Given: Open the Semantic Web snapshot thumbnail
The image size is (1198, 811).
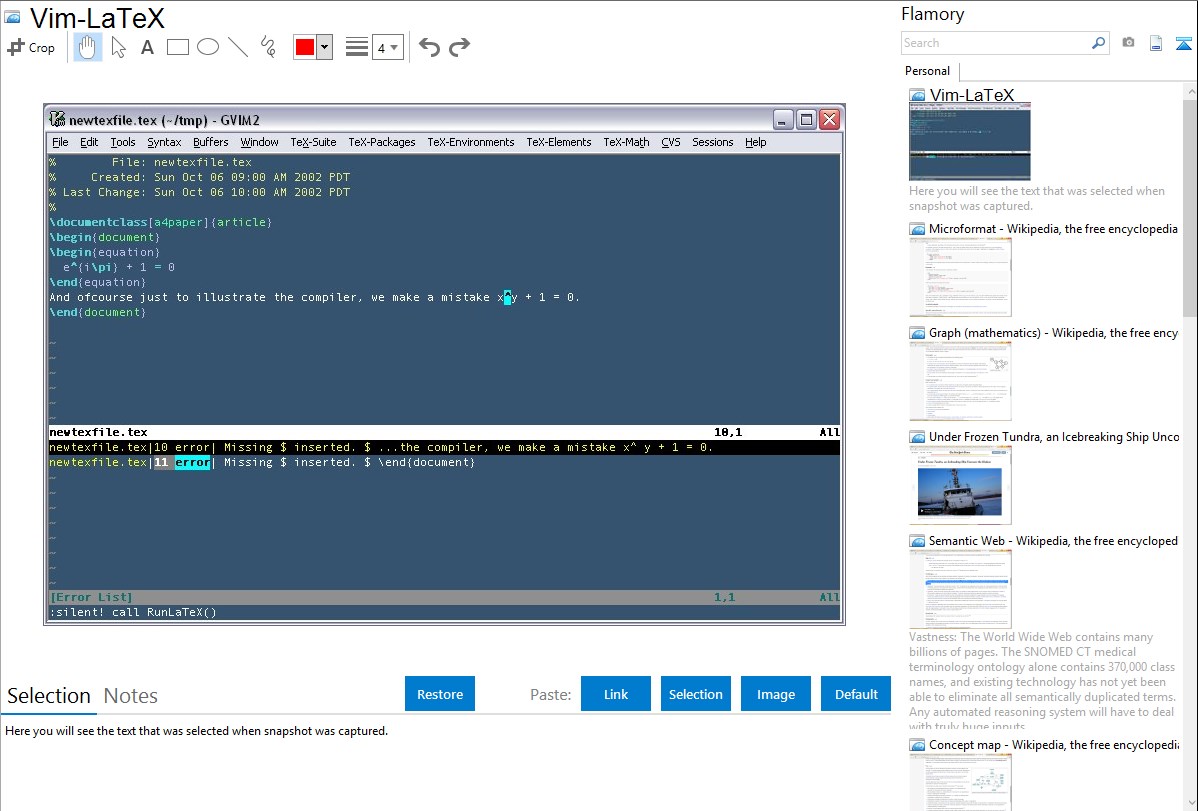Looking at the screenshot, I should coord(960,589).
